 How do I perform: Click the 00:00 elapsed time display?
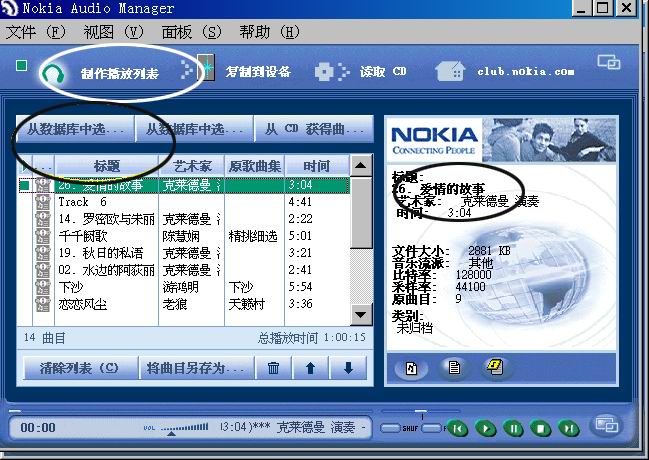pyautogui.click(x=38, y=427)
